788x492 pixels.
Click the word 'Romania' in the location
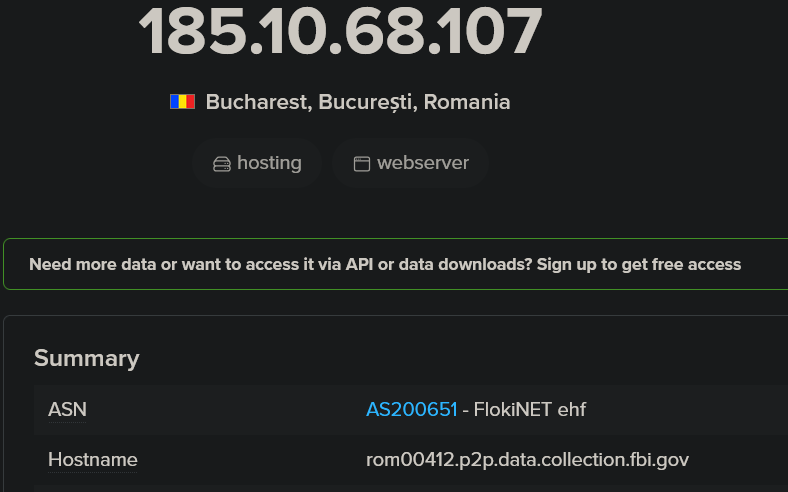(467, 102)
